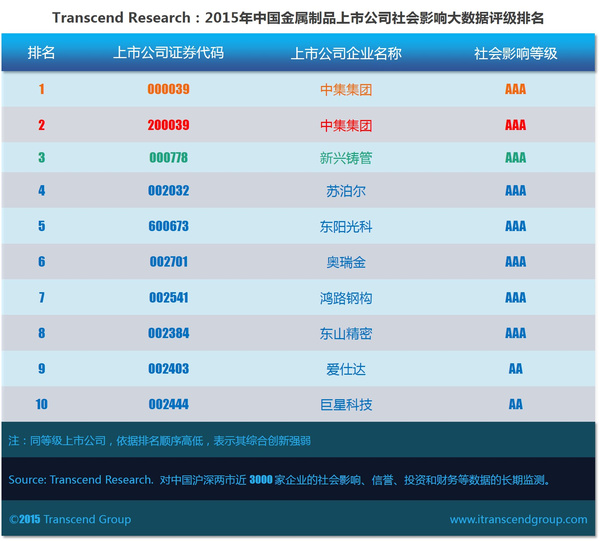Click company name 巨星科技
This screenshot has width=600, height=541.
pos(346,405)
